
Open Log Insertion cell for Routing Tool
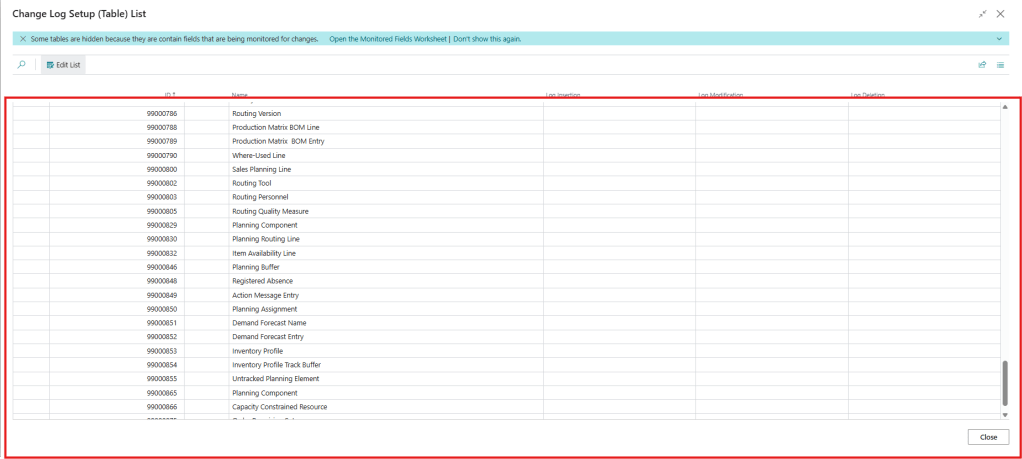click(x=619, y=183)
